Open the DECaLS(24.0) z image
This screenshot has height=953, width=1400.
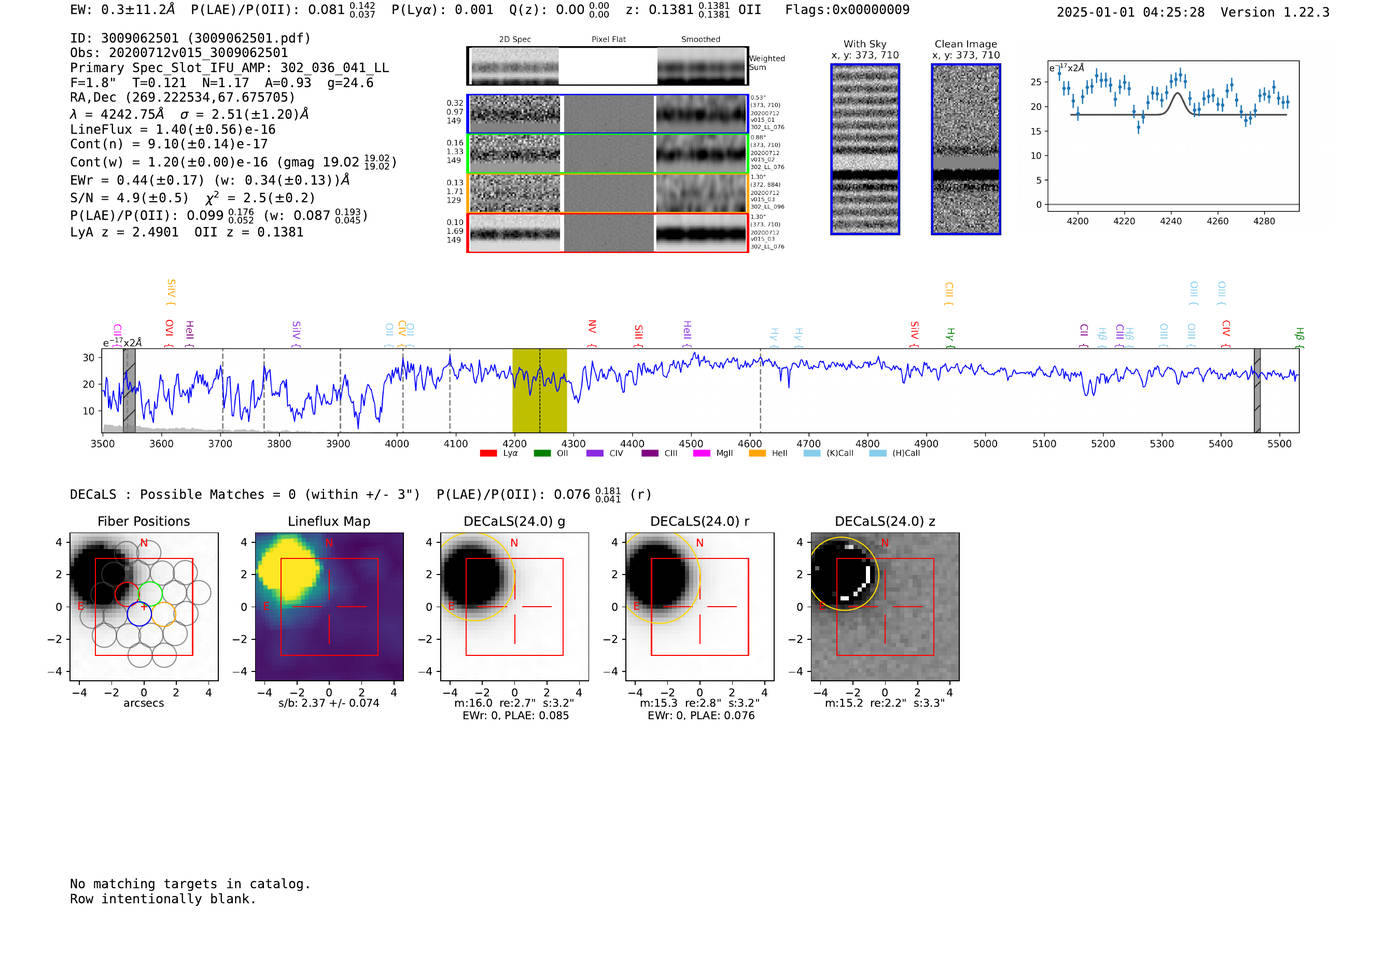[885, 606]
